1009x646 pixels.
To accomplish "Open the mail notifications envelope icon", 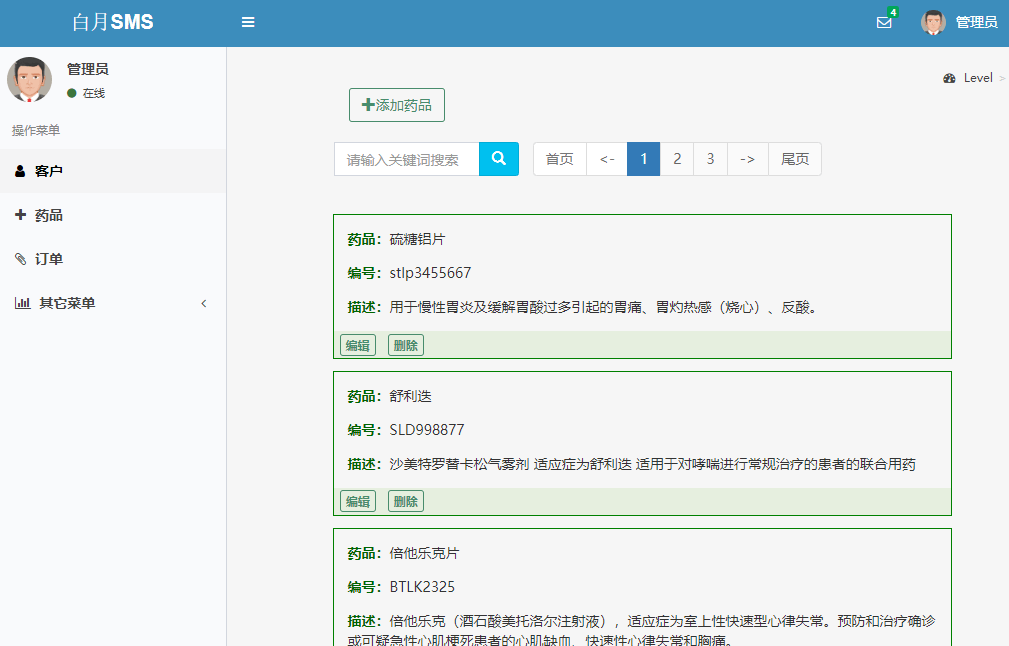I will 884,23.
